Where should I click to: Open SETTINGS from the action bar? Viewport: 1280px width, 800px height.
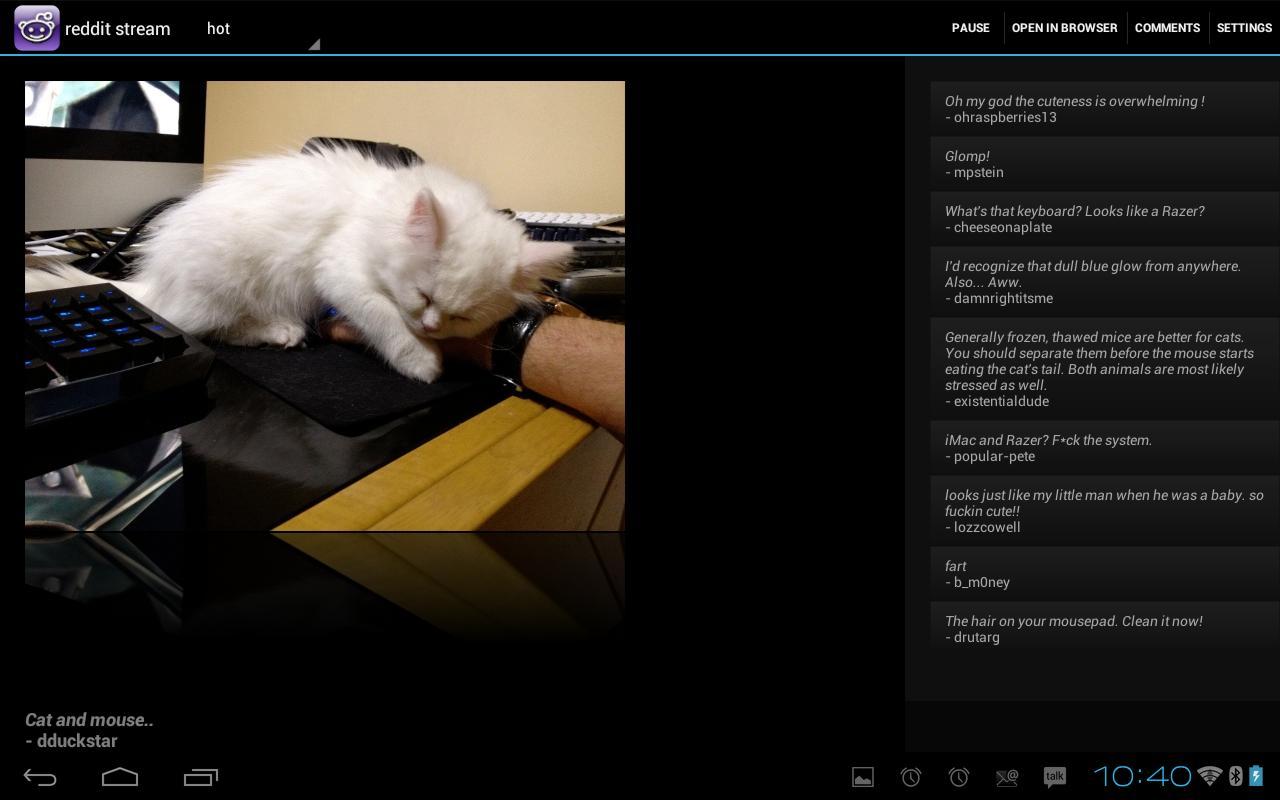point(1243,28)
